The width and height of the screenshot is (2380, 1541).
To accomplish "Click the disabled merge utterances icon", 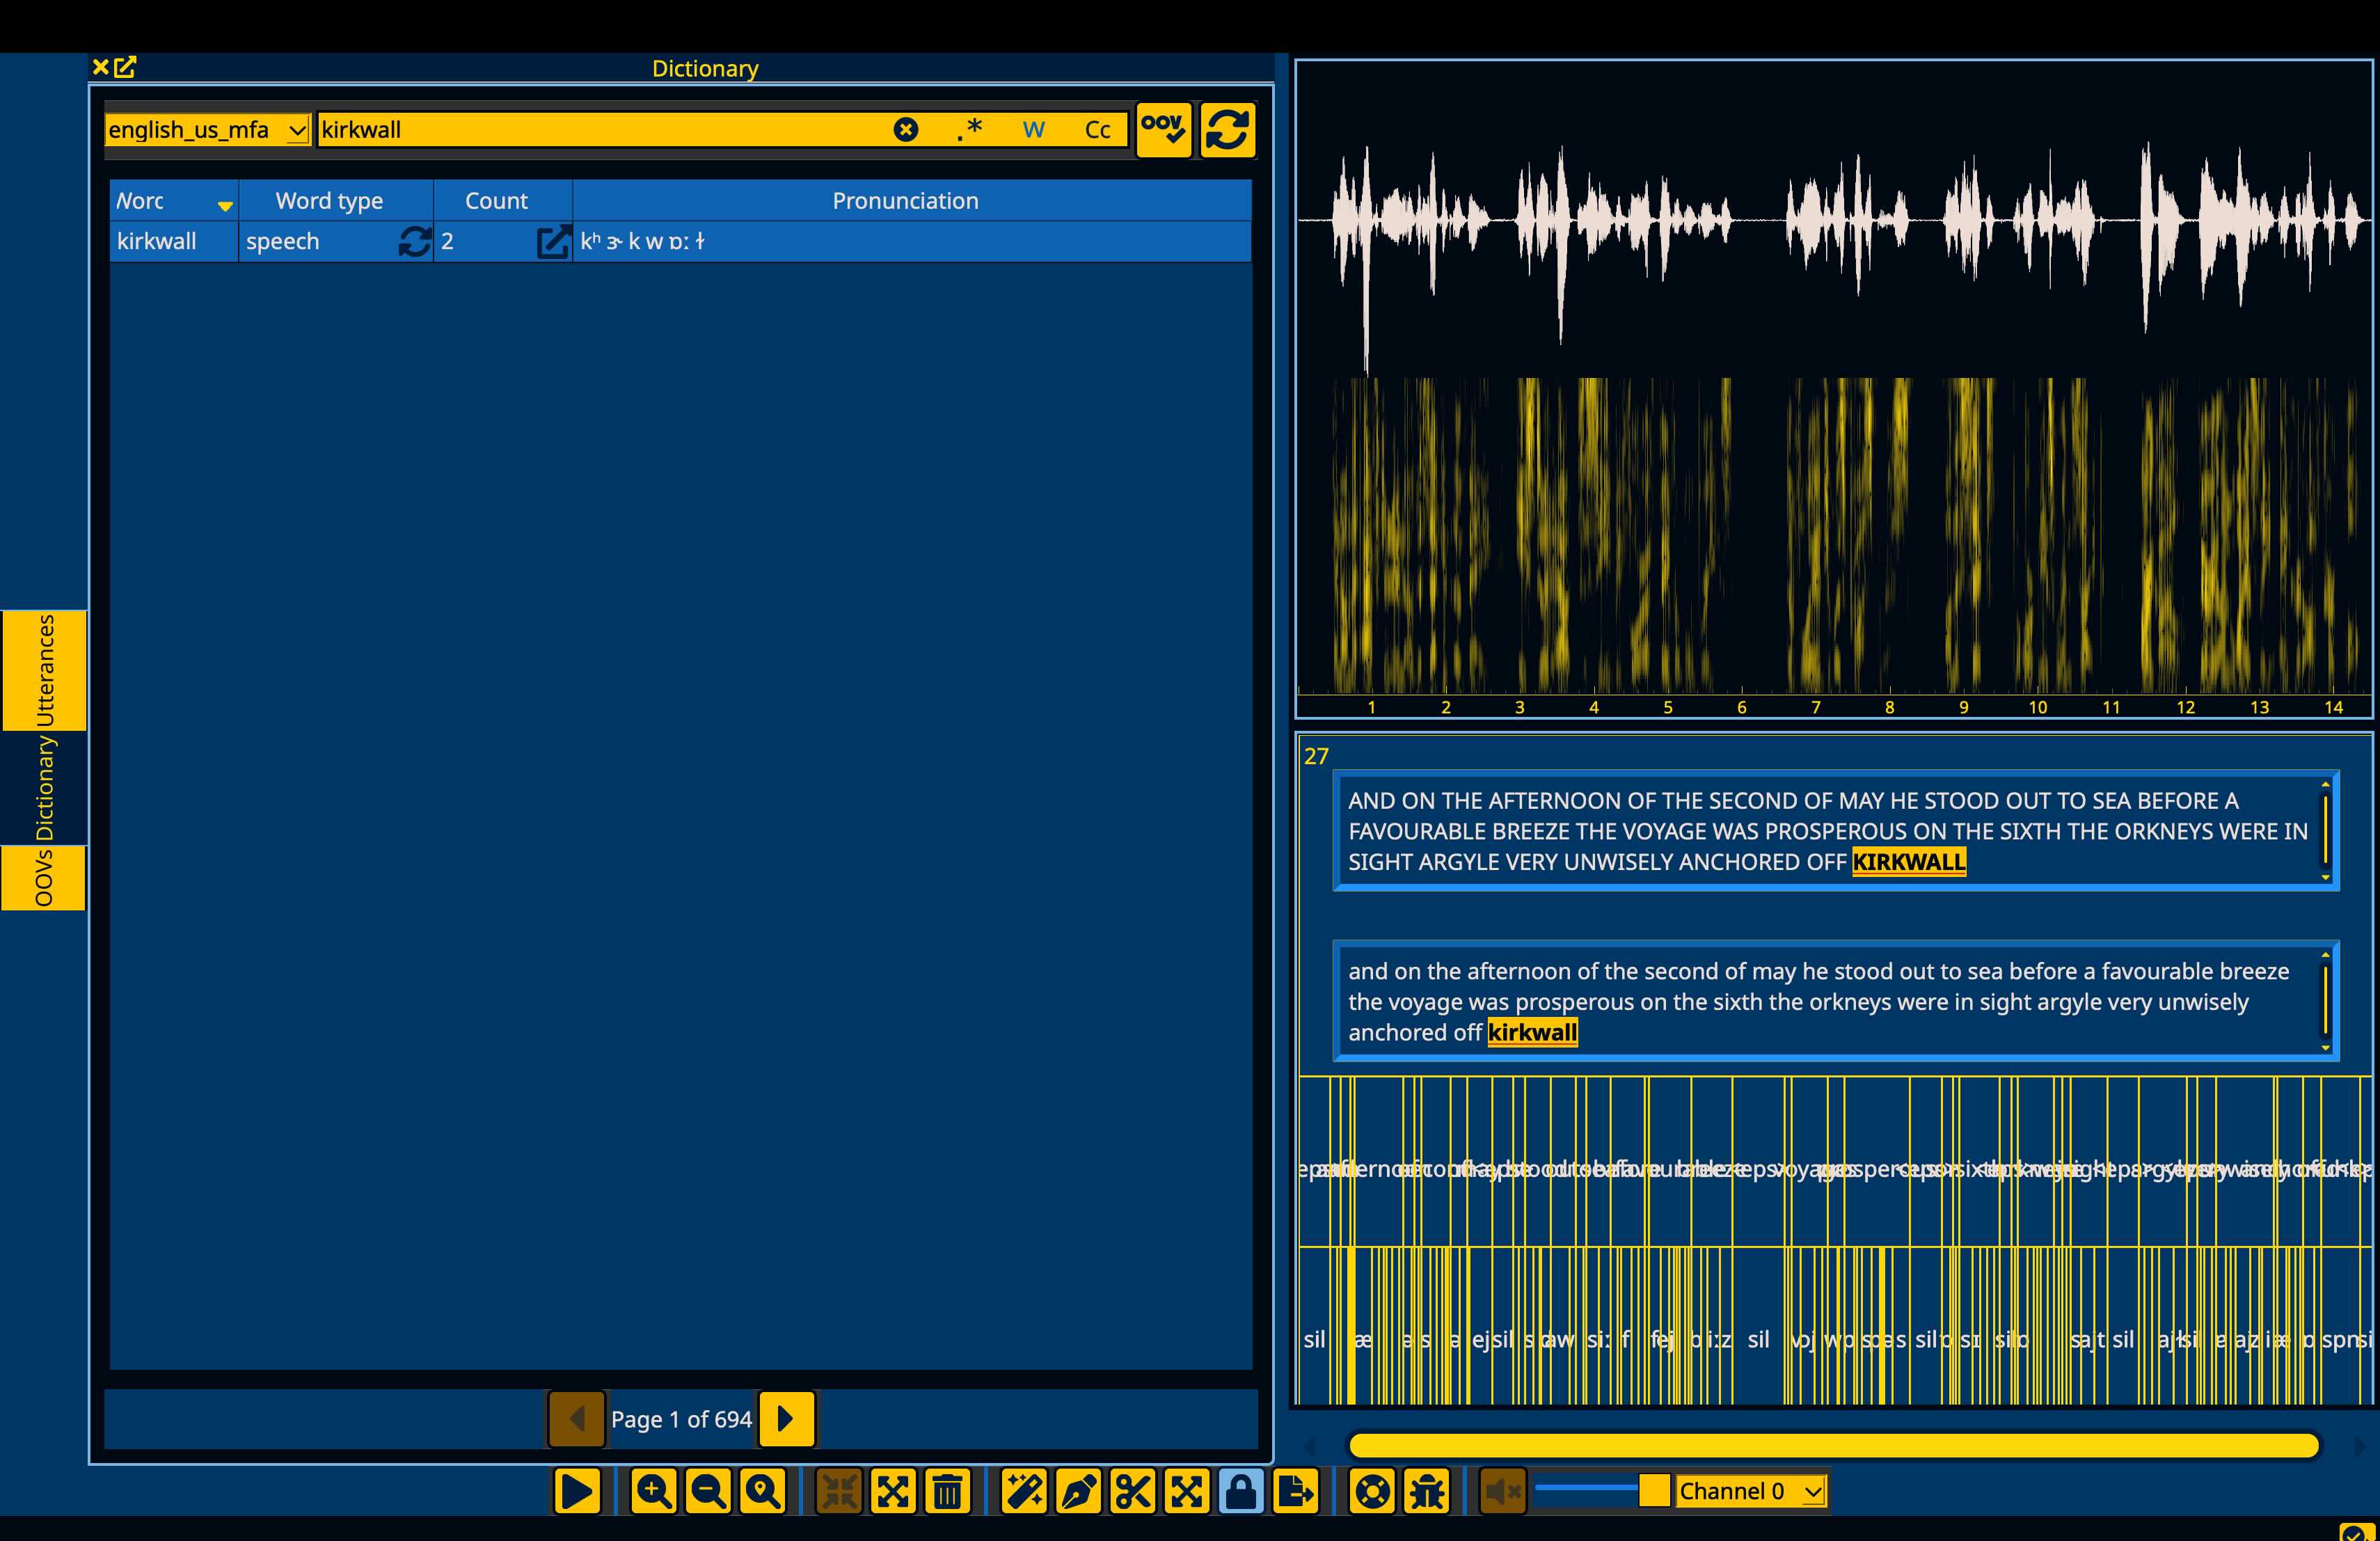I will pos(839,1491).
